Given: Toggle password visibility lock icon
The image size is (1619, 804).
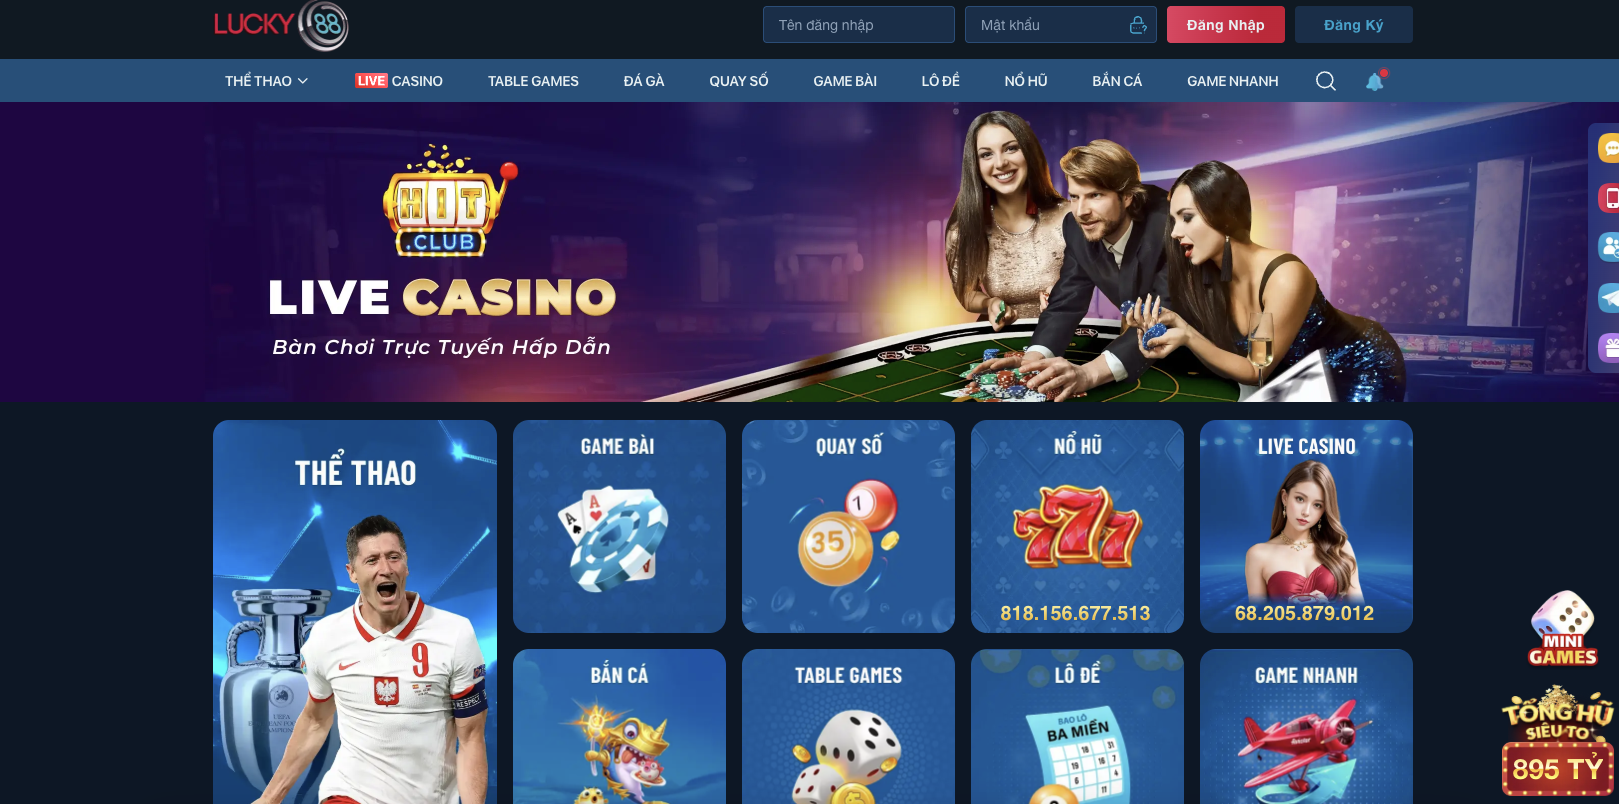Looking at the screenshot, I should pyautogui.click(x=1138, y=25).
